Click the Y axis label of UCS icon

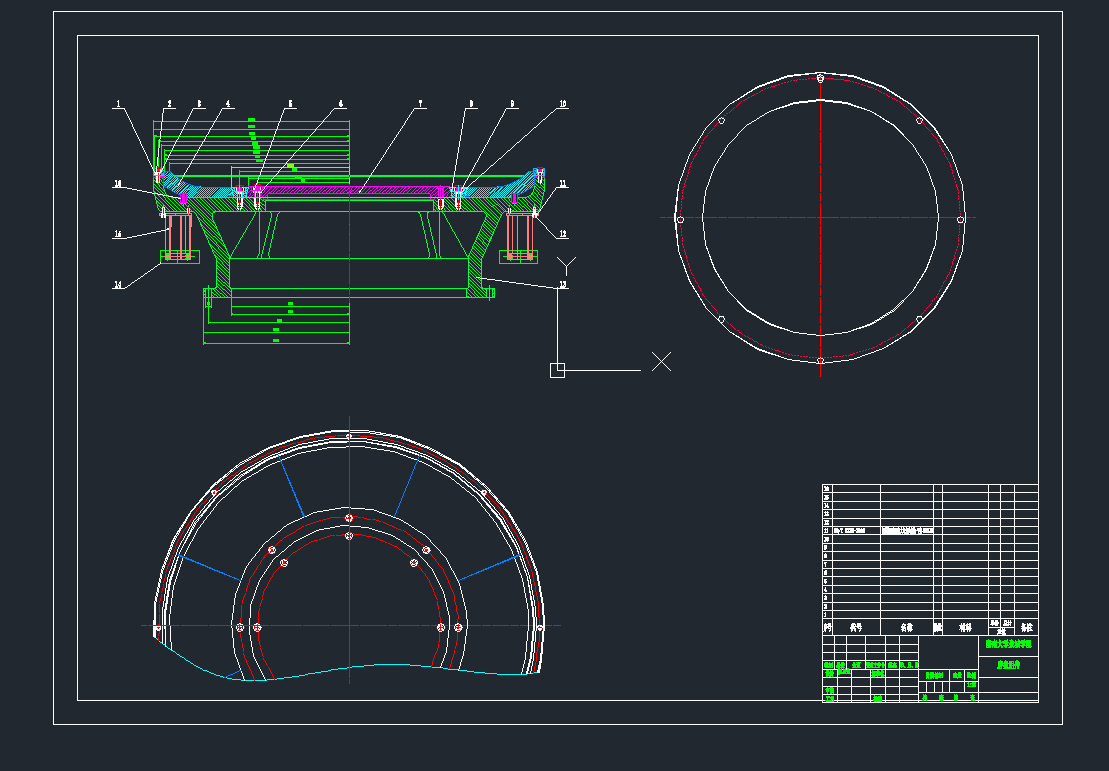tap(567, 264)
